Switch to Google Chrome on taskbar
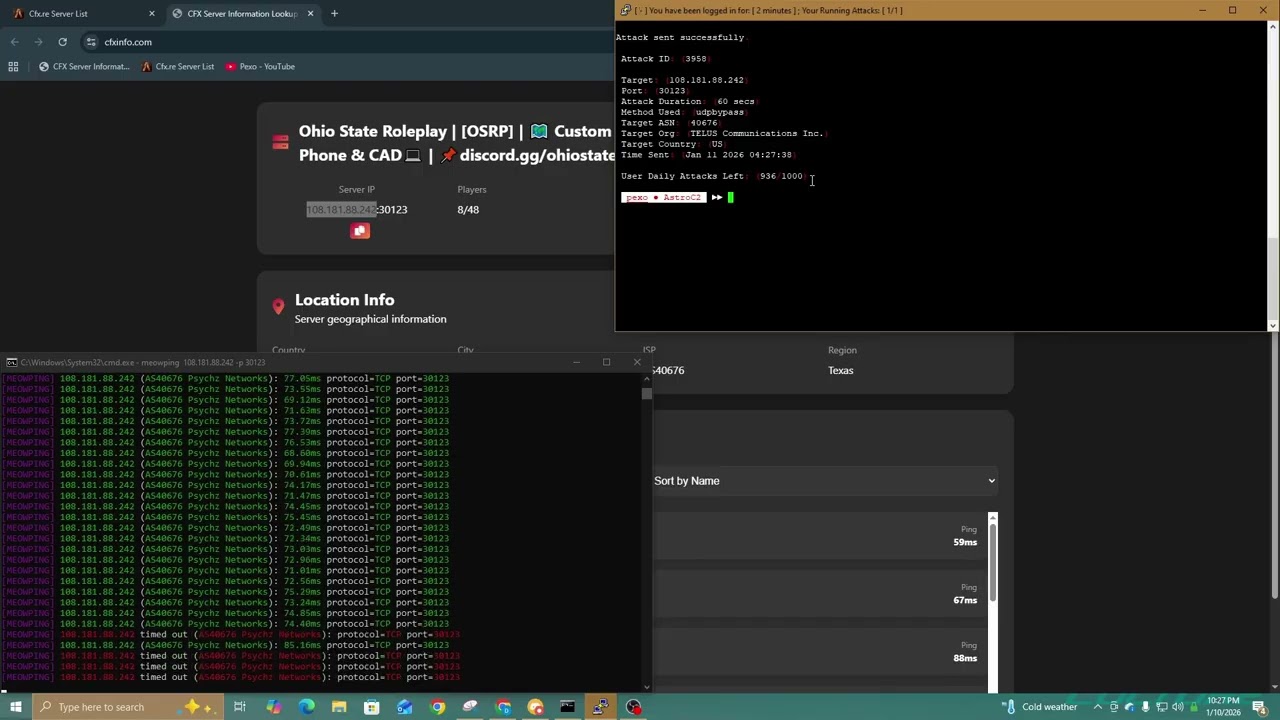Viewport: 1280px width, 720px height. pyautogui.click(x=437, y=707)
